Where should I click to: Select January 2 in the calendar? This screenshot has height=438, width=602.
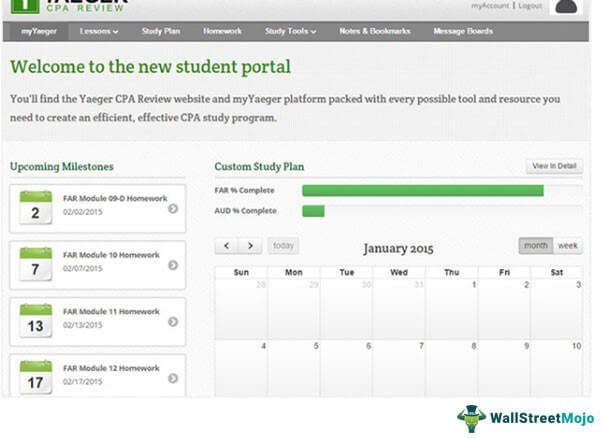[504, 309]
